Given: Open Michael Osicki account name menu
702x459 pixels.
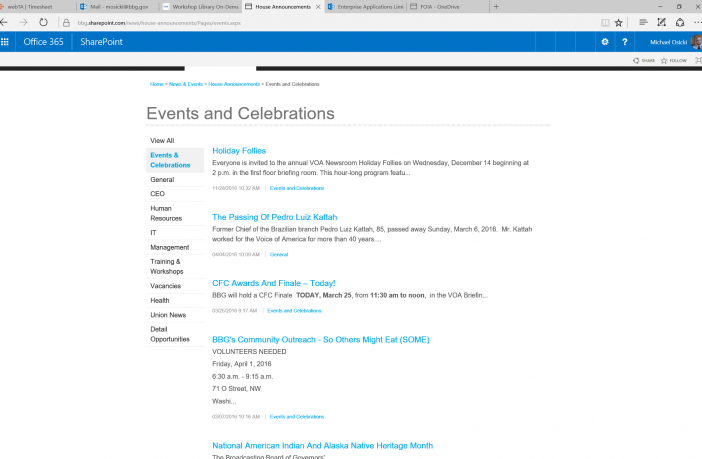Looking at the screenshot, I should (x=668, y=42).
